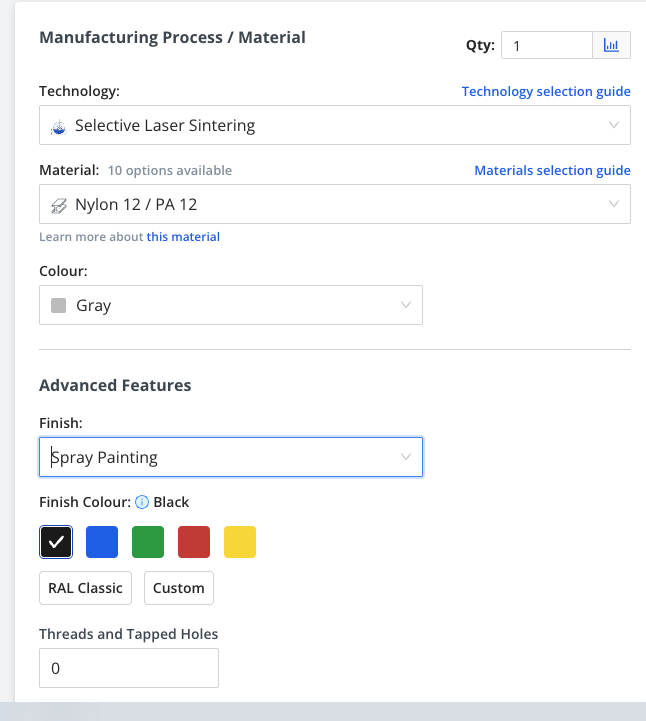Follow the 'this material' link
Viewport: 646px width, 721px height.
click(183, 237)
